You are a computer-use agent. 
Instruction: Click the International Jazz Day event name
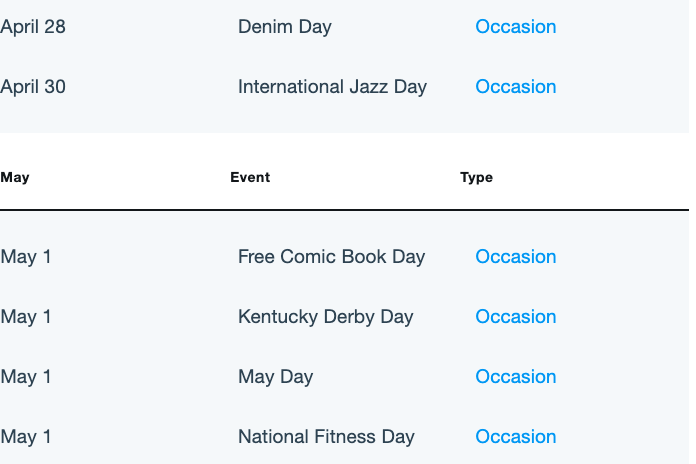pyautogui.click(x=332, y=87)
